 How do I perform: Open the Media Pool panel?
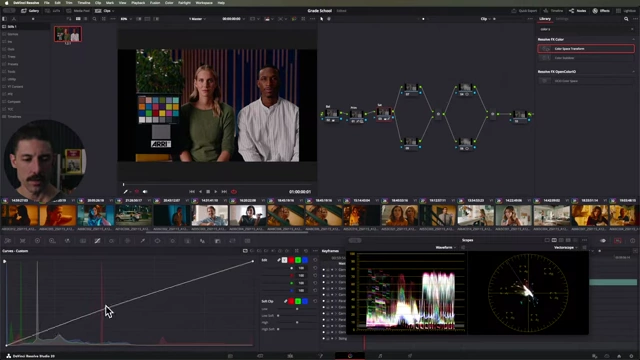(x=79, y=11)
